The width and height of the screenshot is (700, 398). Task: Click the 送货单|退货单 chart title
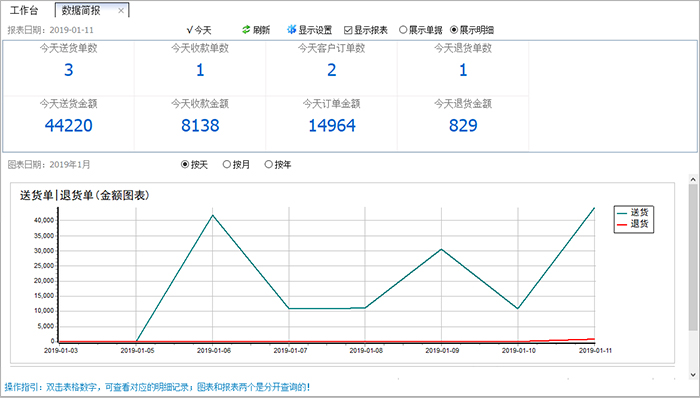click(84, 195)
